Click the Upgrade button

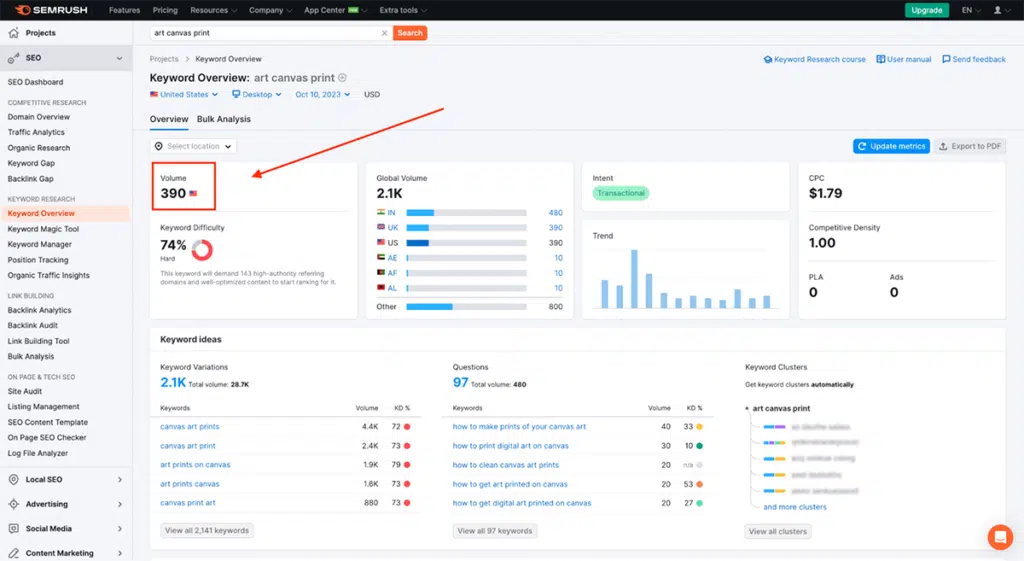(x=926, y=10)
